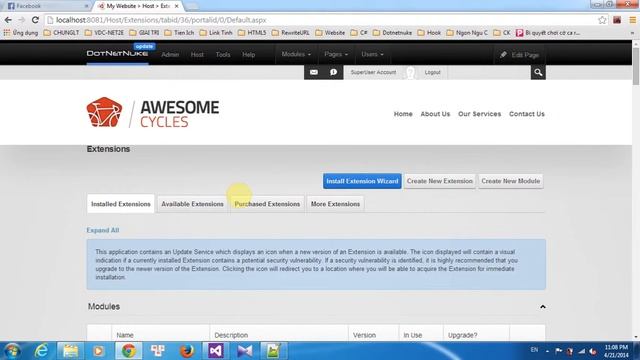Open the Dotnetnuke bookmark folder
The height and width of the screenshot is (360, 640).
393,33
